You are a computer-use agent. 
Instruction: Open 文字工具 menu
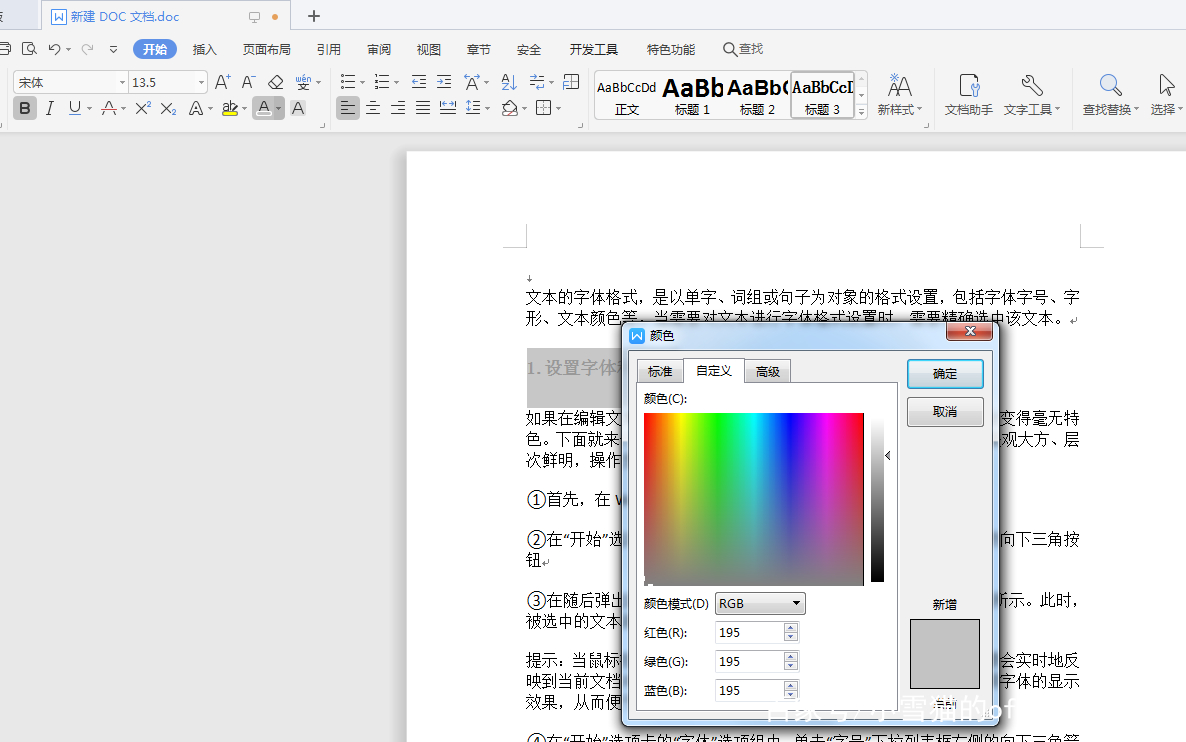1031,95
